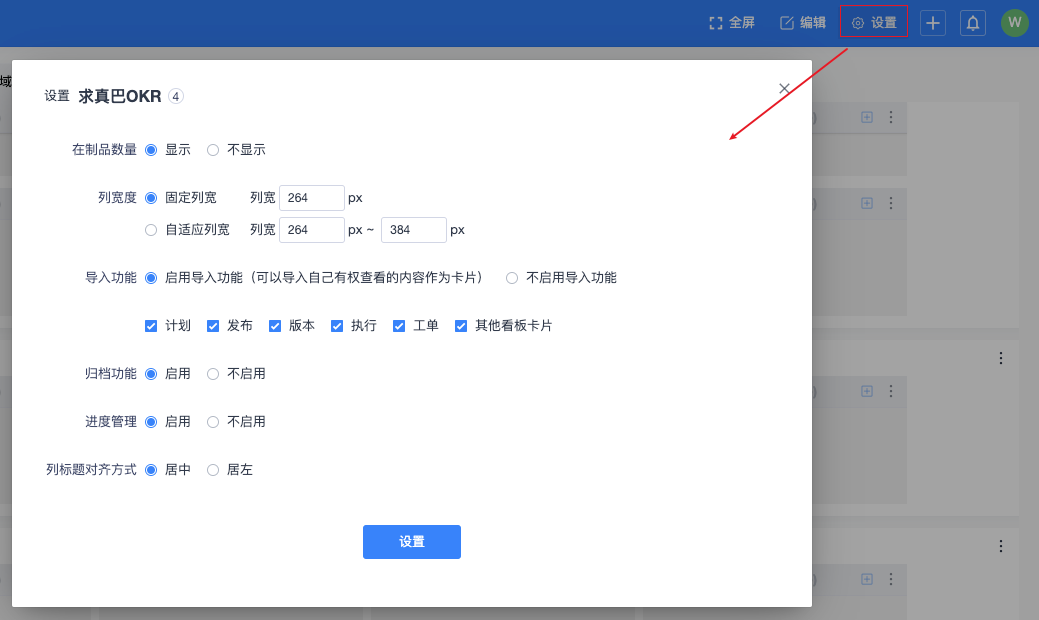The width and height of the screenshot is (1039, 620).
Task: Select 不显示 for 在制品数量
Action: (x=213, y=150)
